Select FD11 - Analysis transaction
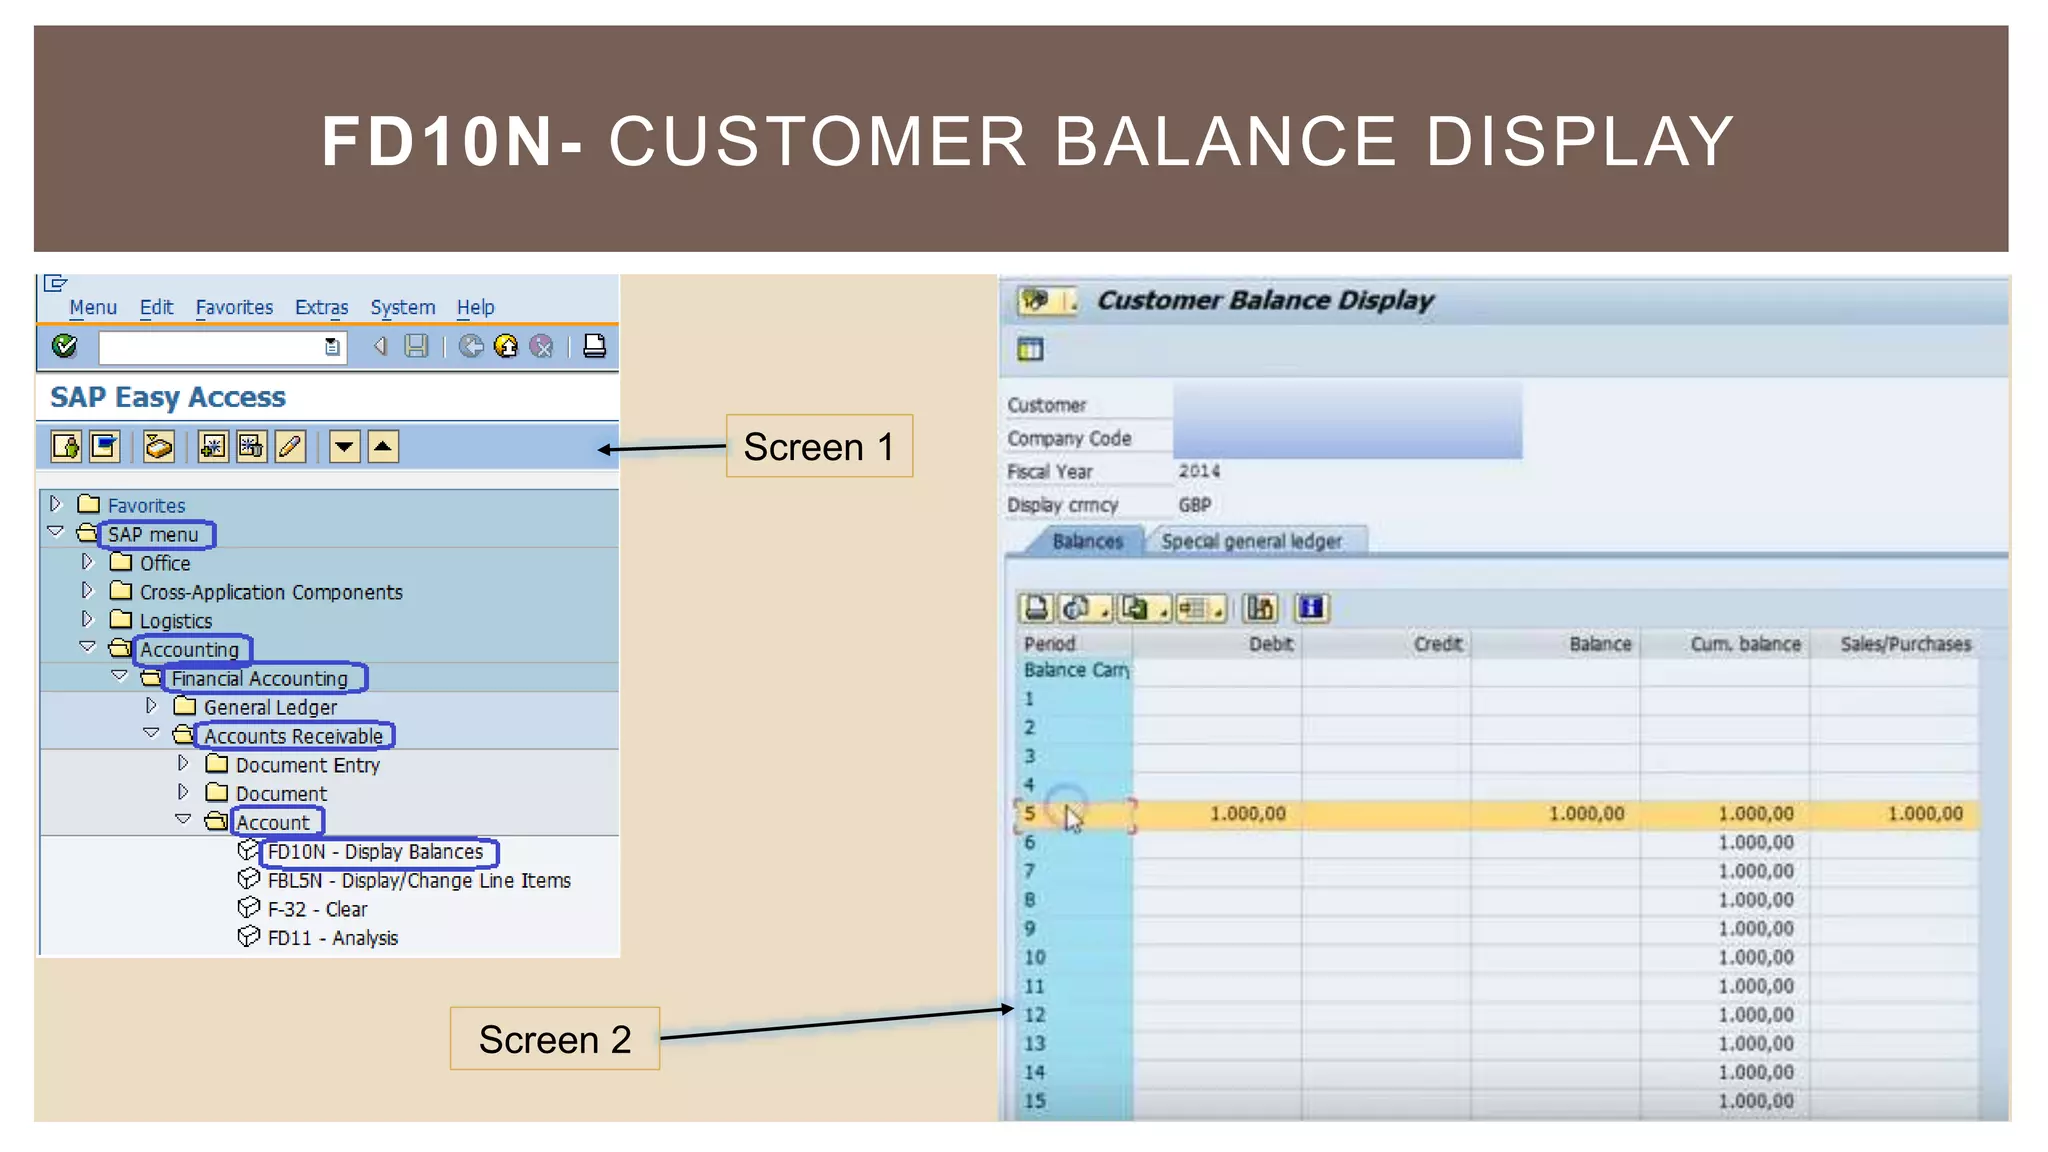The width and height of the screenshot is (2048, 1152). [x=332, y=939]
